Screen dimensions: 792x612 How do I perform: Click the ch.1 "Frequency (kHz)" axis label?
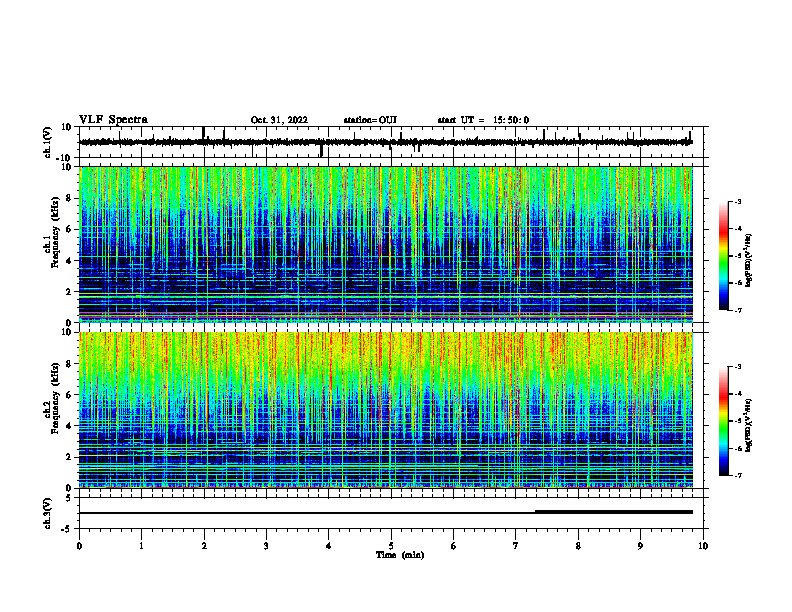(56, 233)
